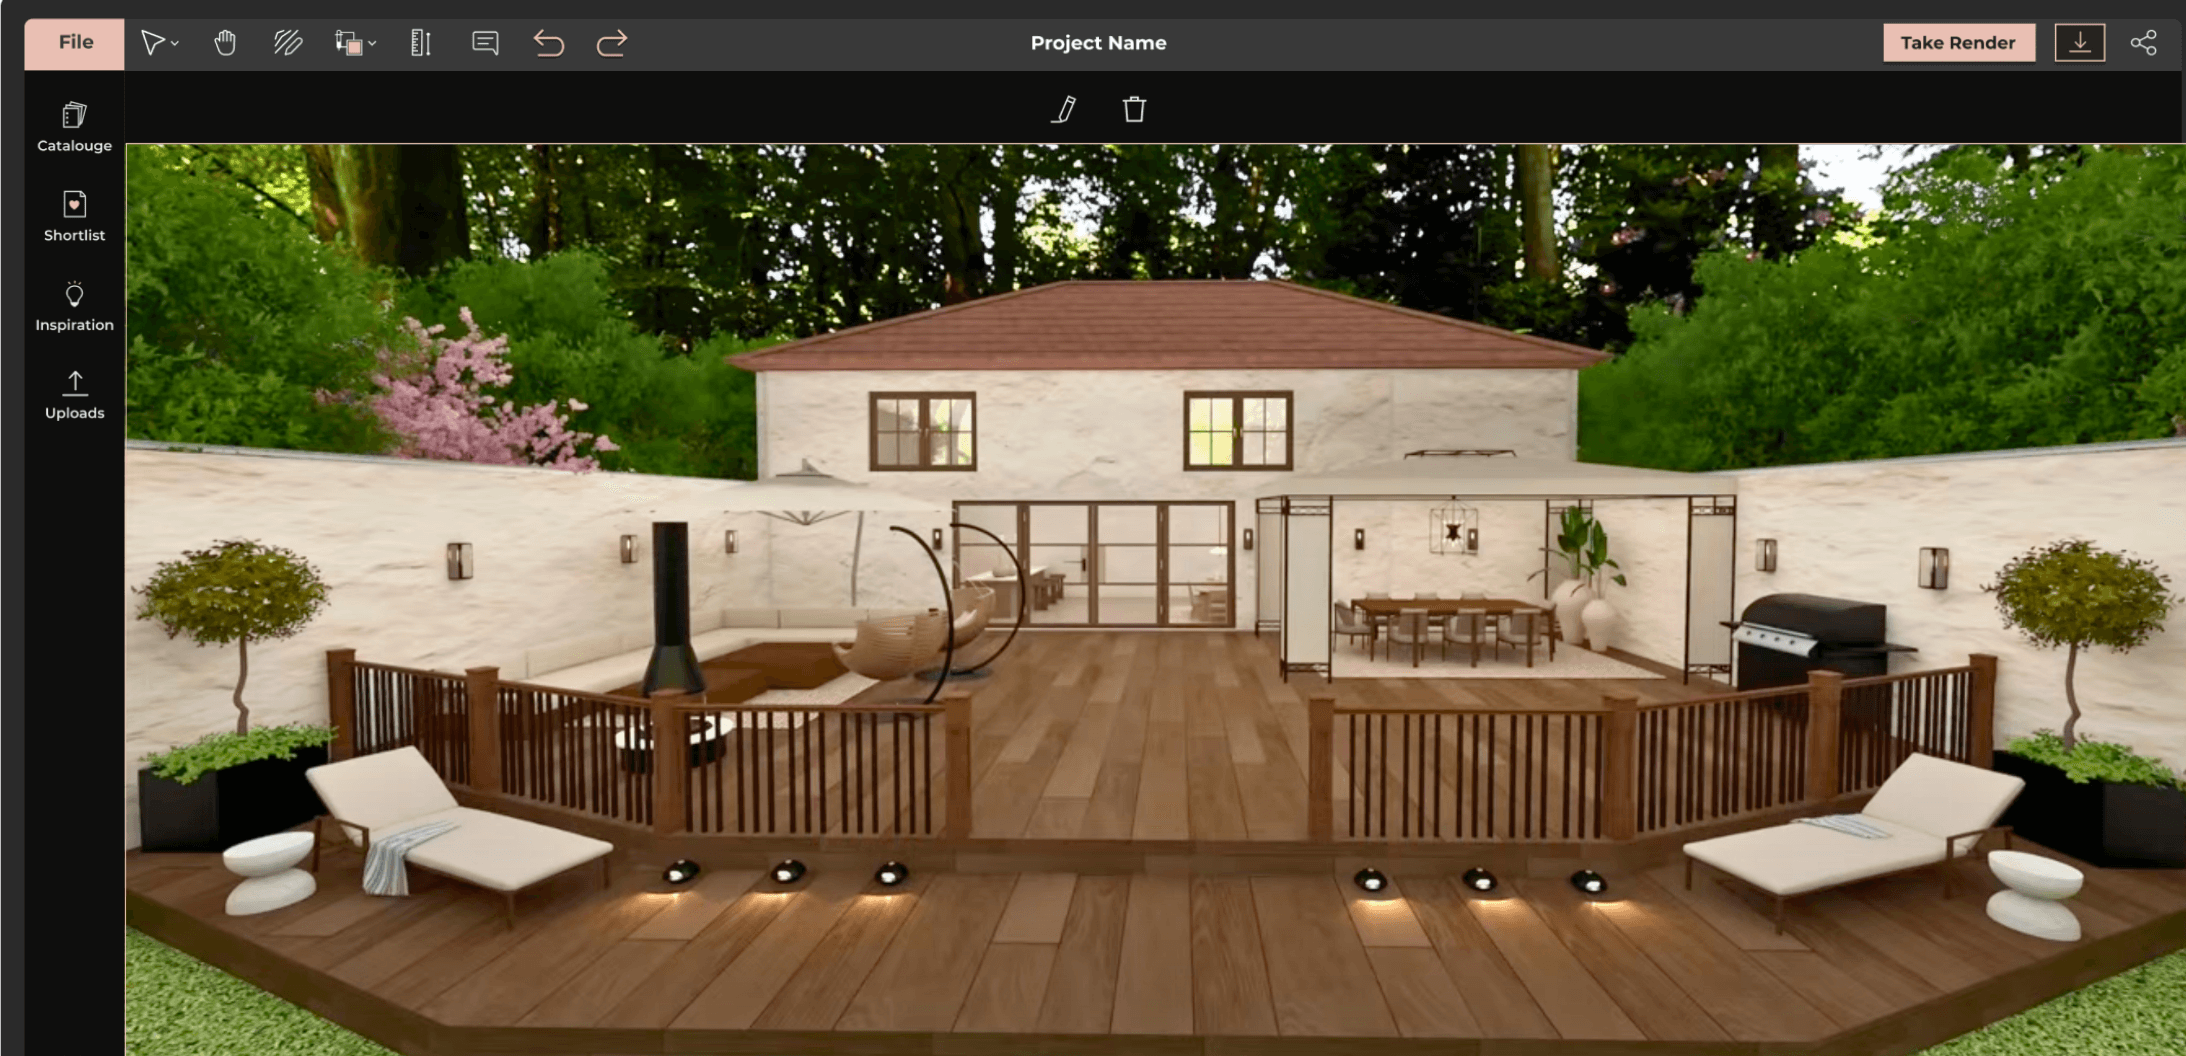Open the Shortlist panel

tap(74, 216)
